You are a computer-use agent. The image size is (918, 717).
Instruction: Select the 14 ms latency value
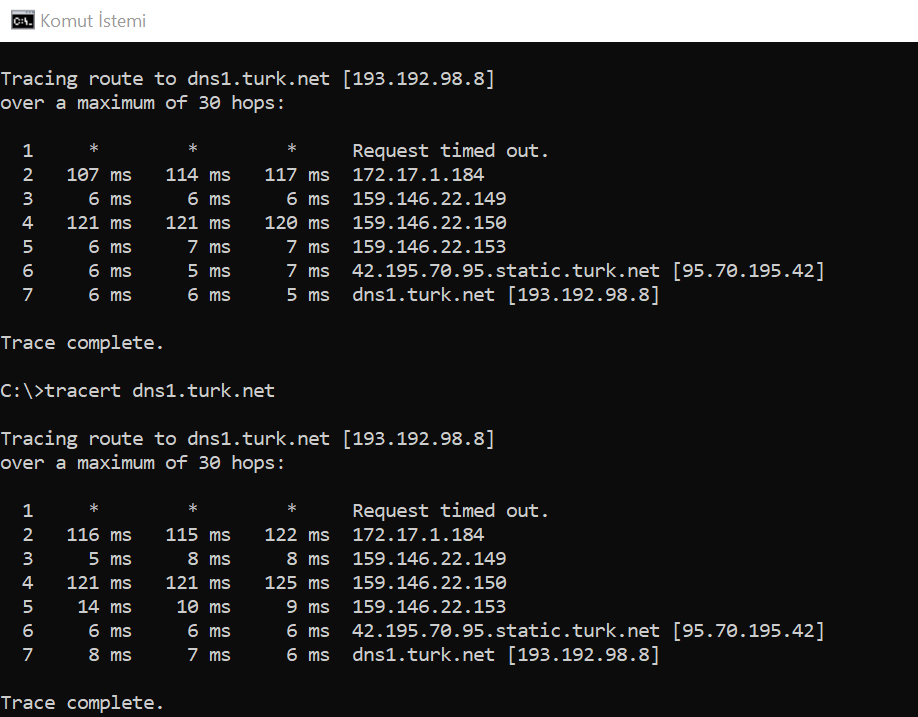[104, 606]
